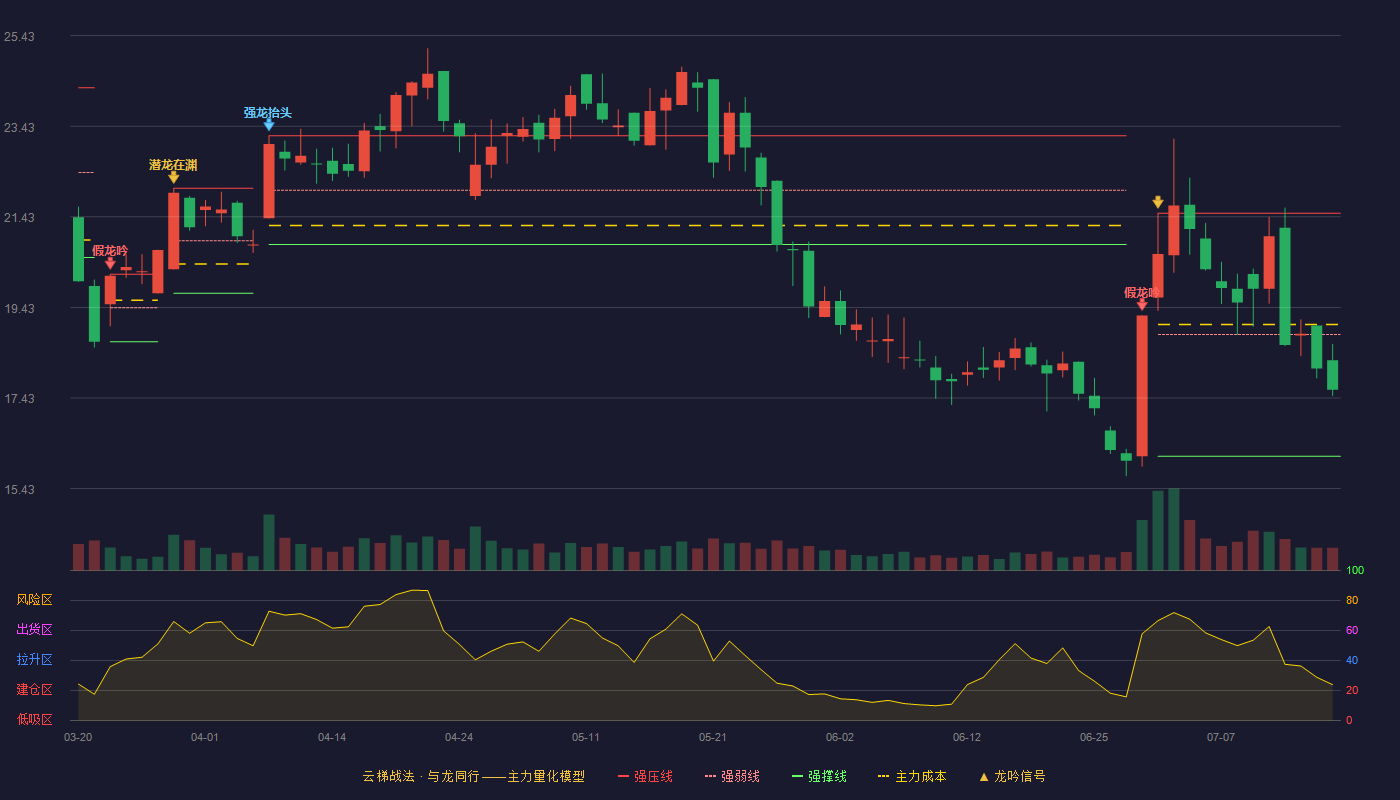Image resolution: width=1400 pixels, height=800 pixels.
Task: Click the 23.43 price axis label
Action: (x=19, y=128)
